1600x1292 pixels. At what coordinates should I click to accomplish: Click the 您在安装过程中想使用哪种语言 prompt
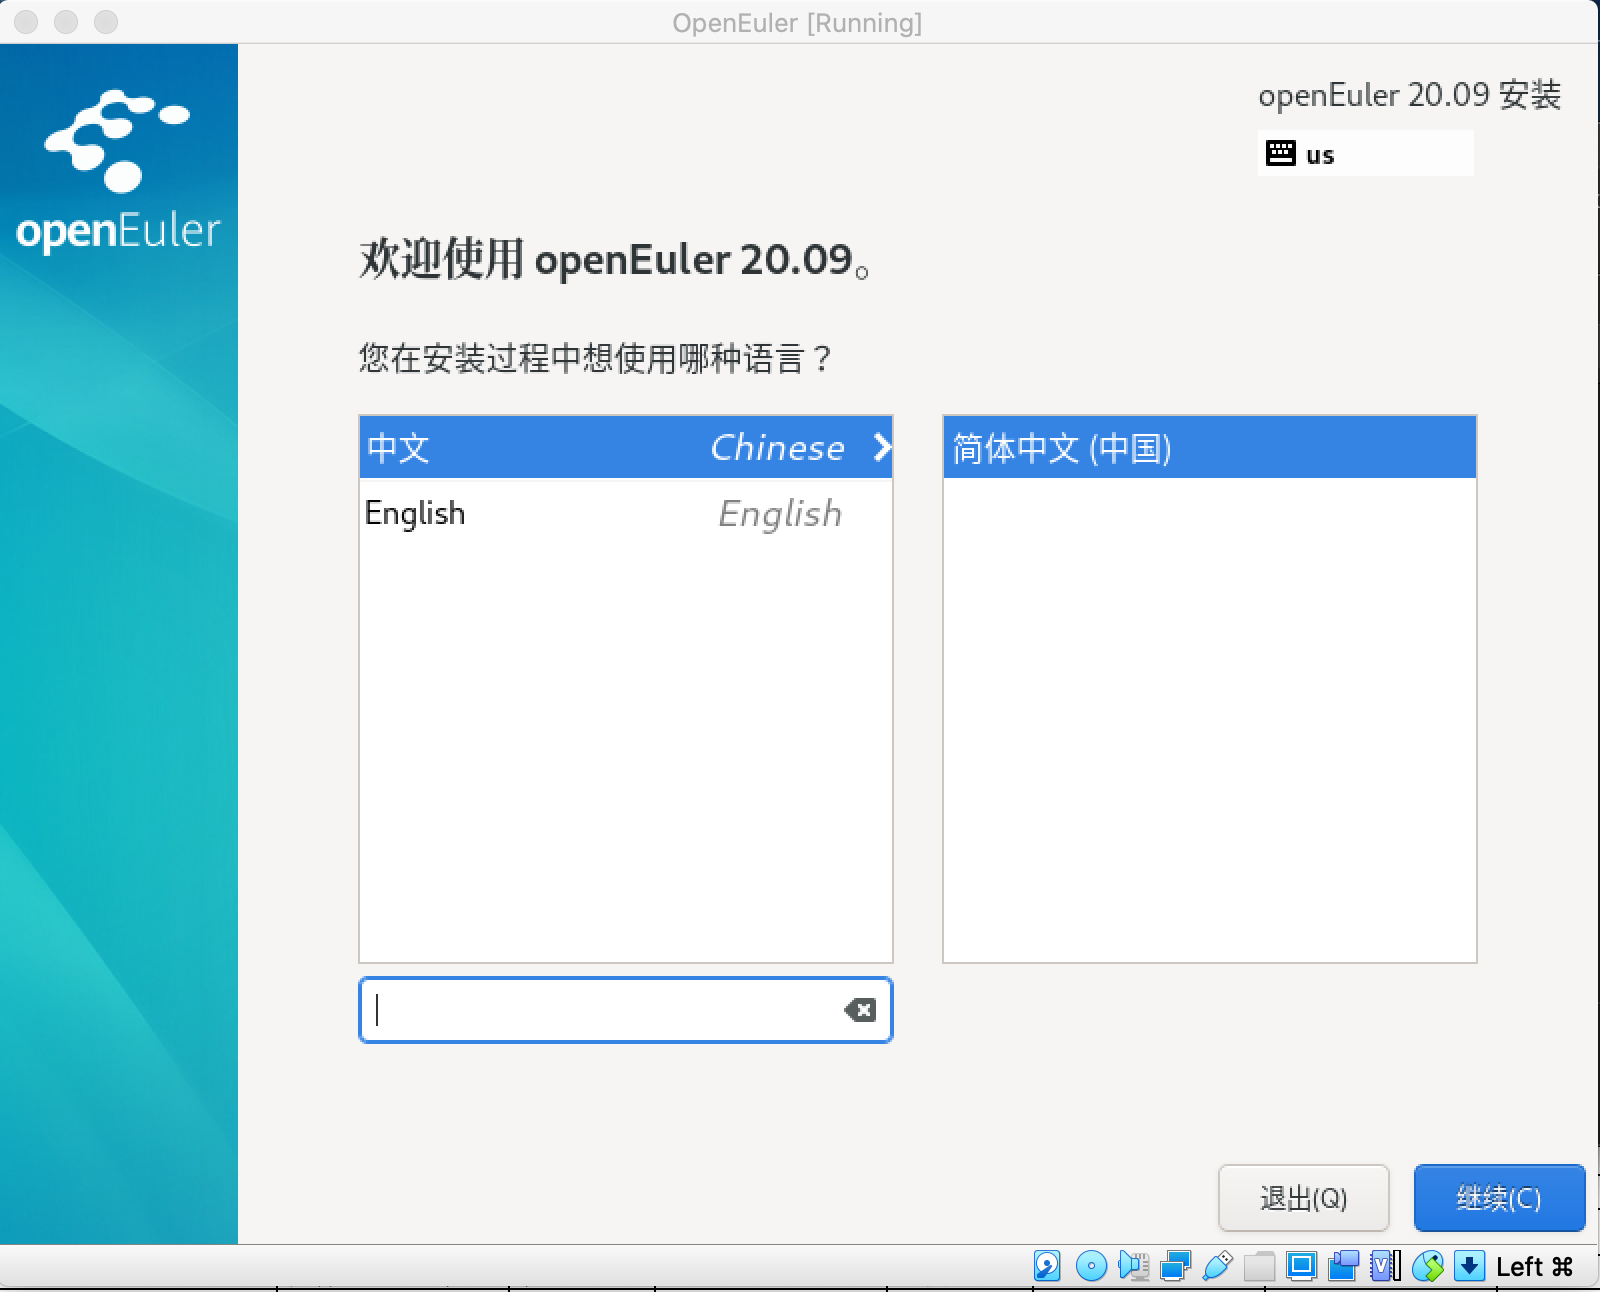596,358
